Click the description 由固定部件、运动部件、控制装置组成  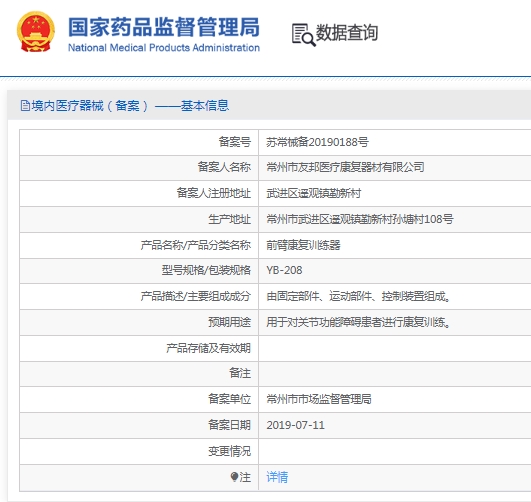(x=358, y=296)
